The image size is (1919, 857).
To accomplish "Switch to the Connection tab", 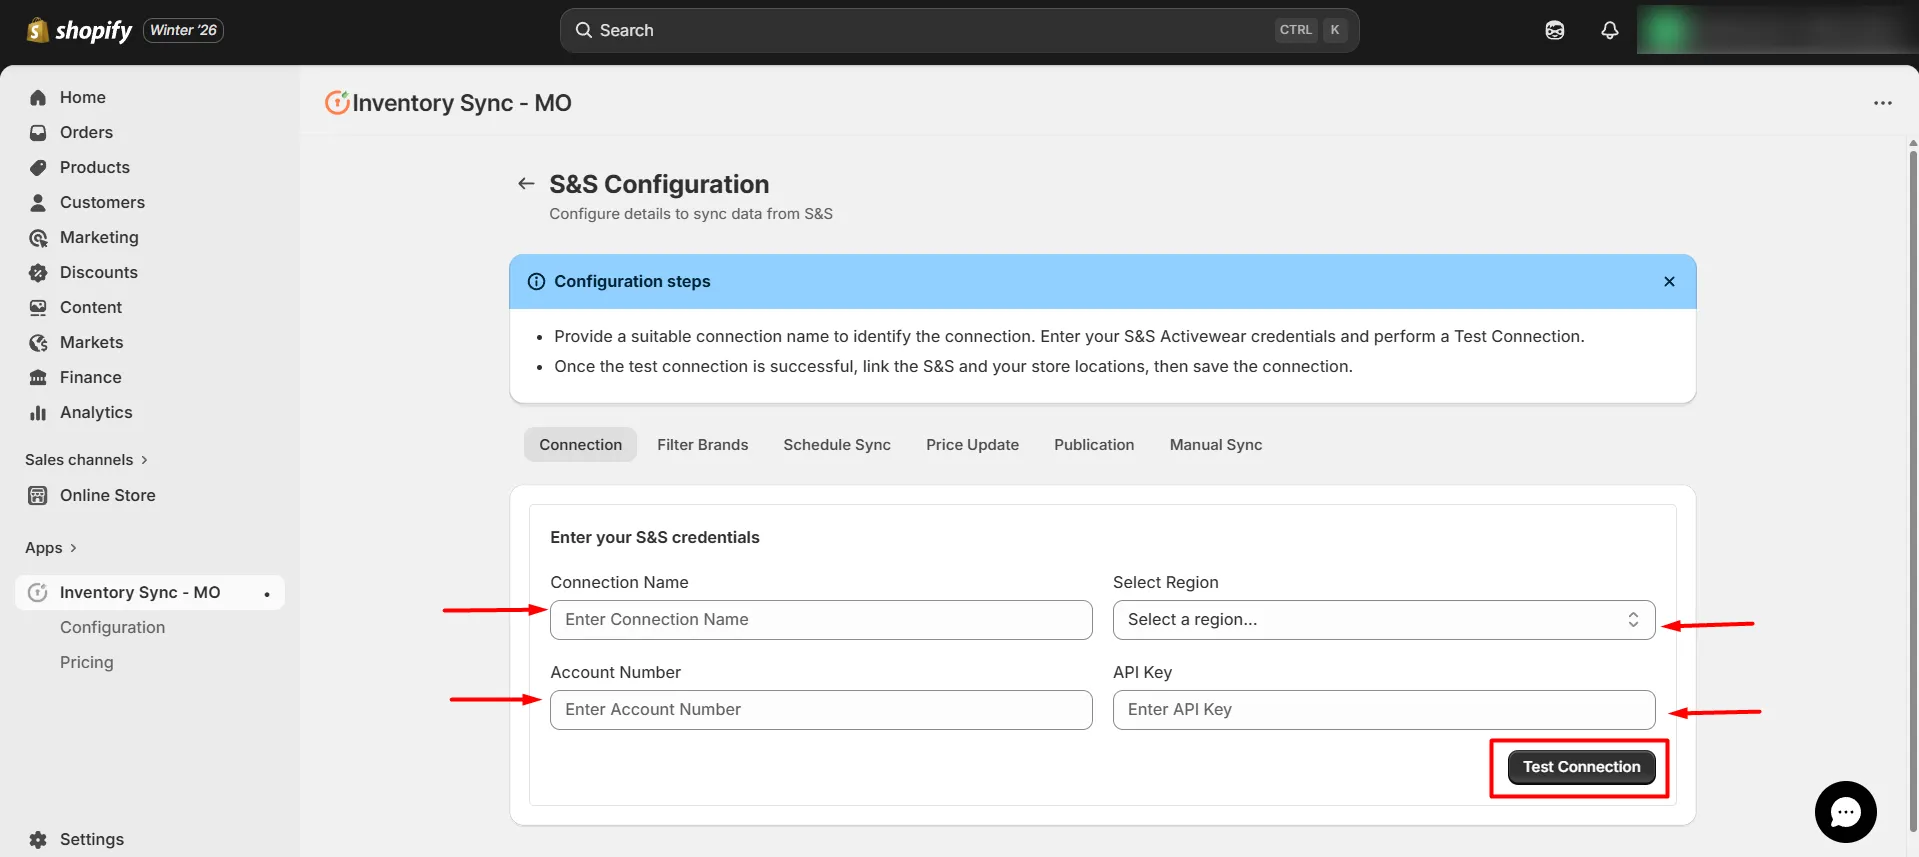I will coord(580,444).
